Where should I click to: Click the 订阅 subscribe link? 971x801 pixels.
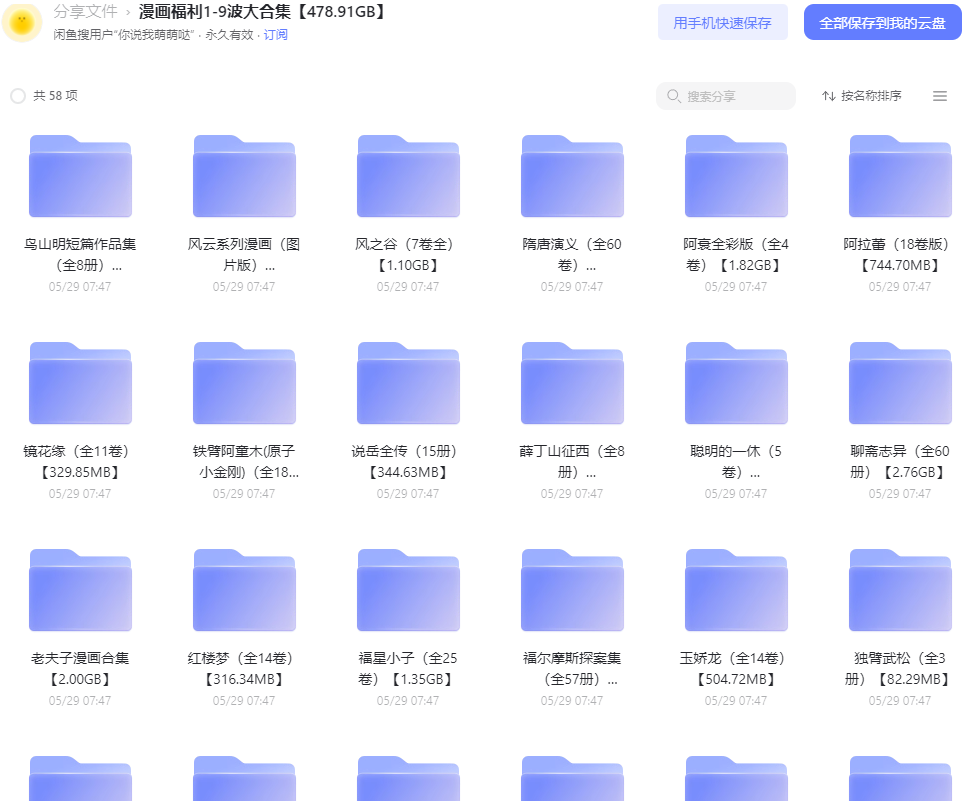point(276,35)
